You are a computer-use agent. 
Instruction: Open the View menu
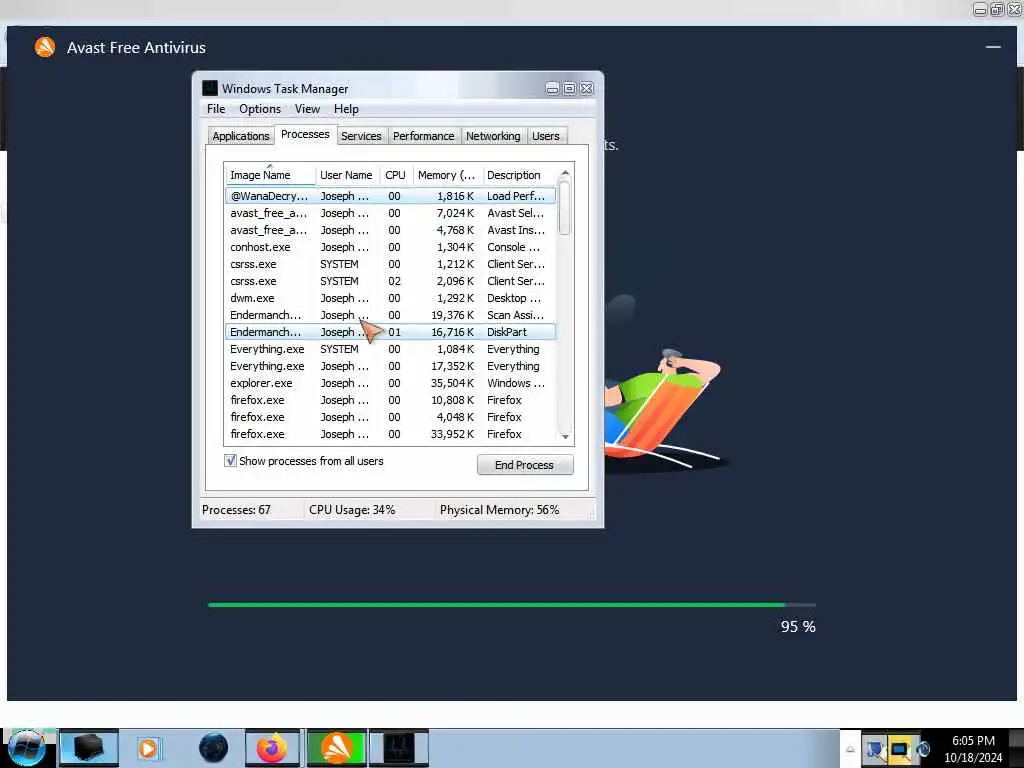pyautogui.click(x=307, y=109)
